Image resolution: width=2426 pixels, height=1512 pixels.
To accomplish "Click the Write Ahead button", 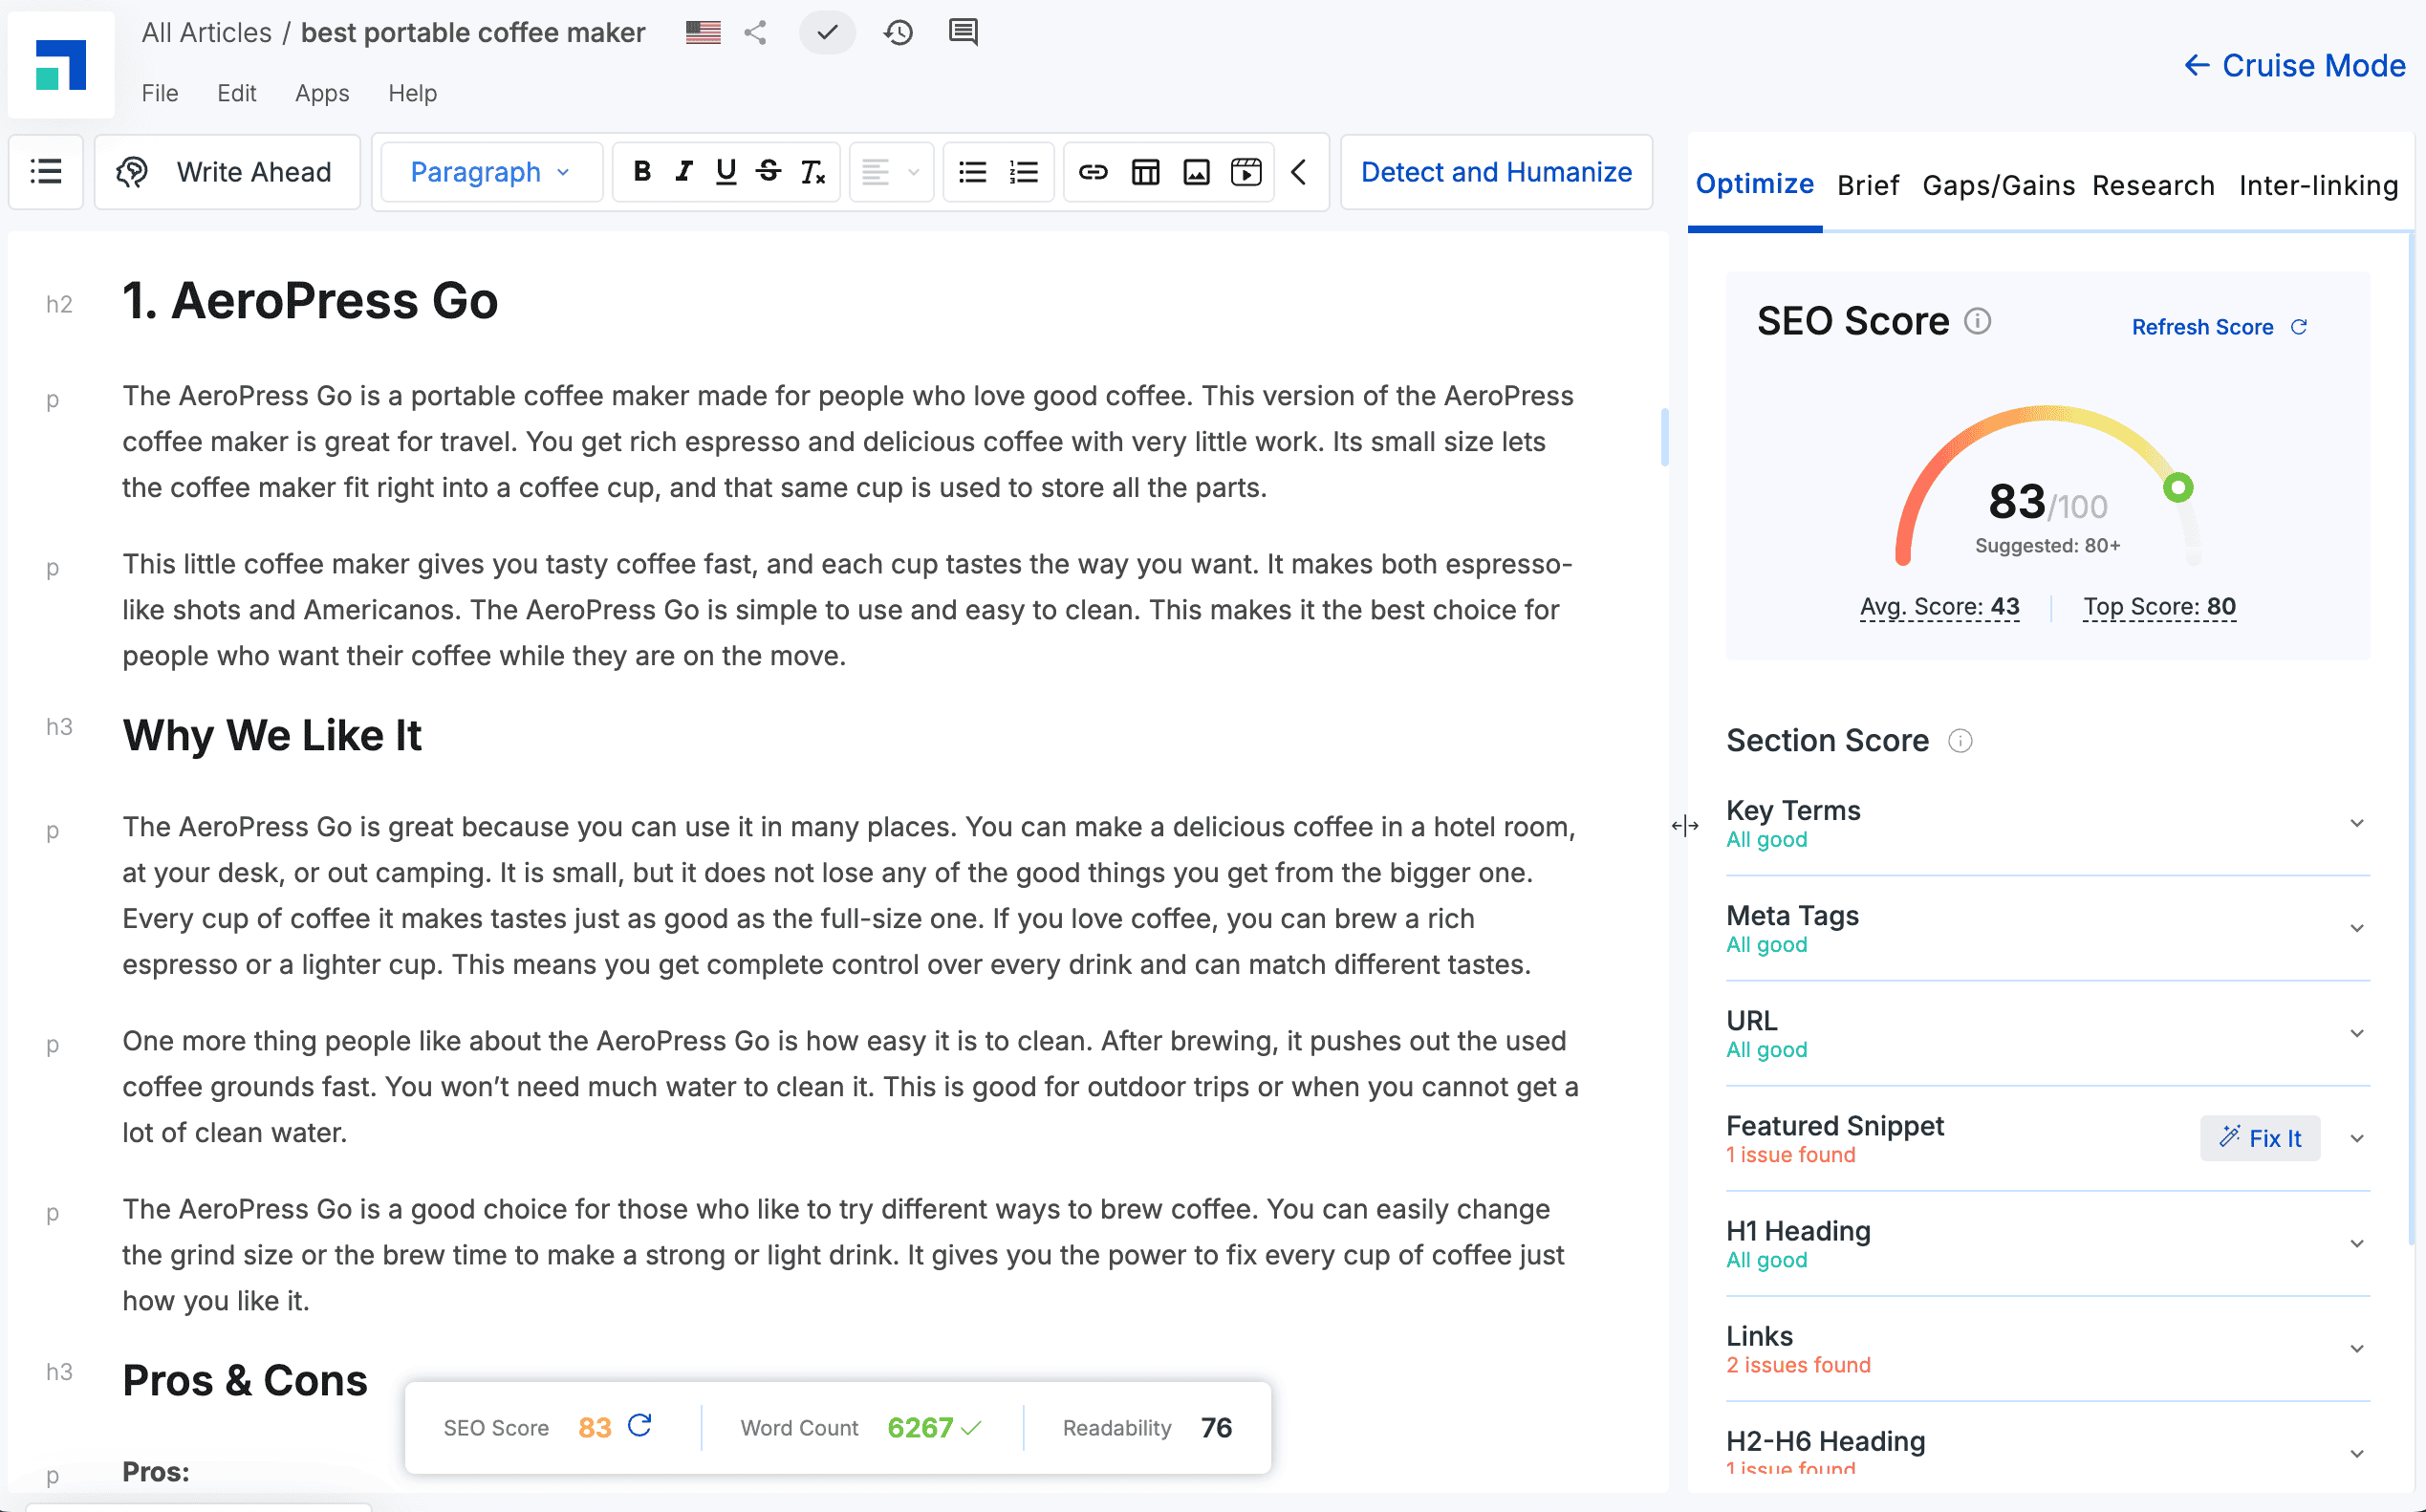I will click(227, 172).
